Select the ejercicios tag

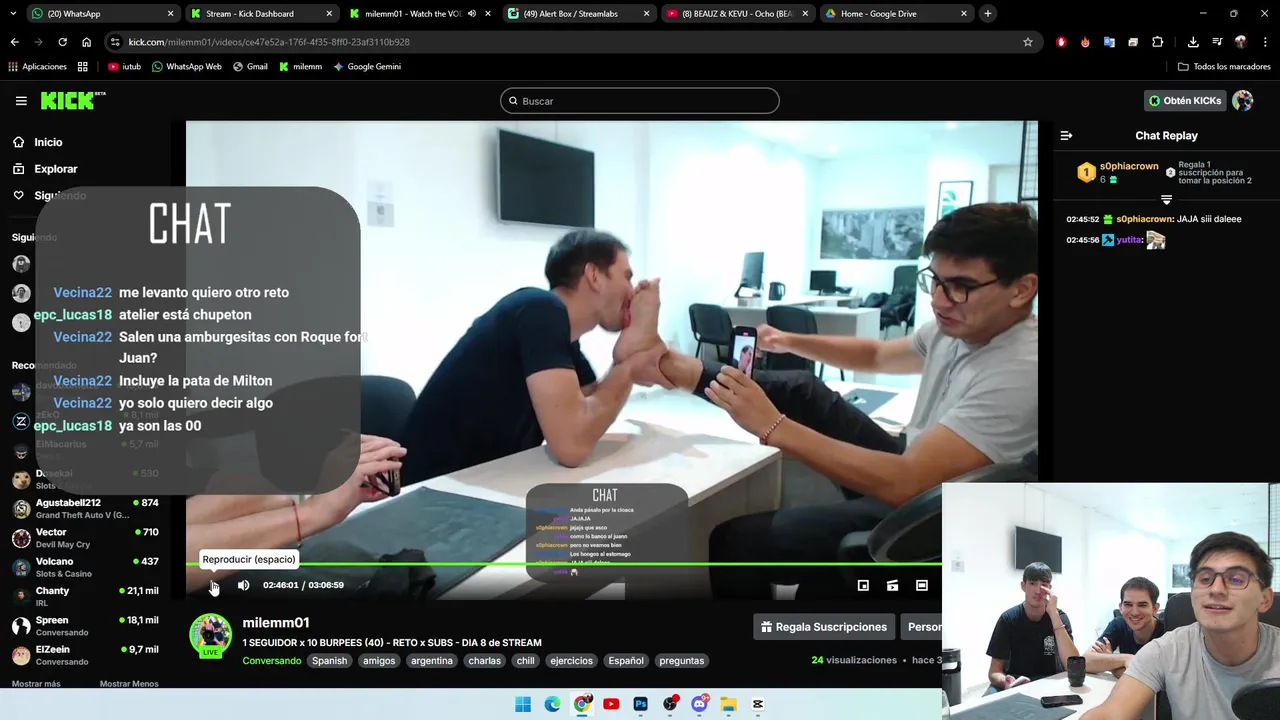tap(572, 661)
